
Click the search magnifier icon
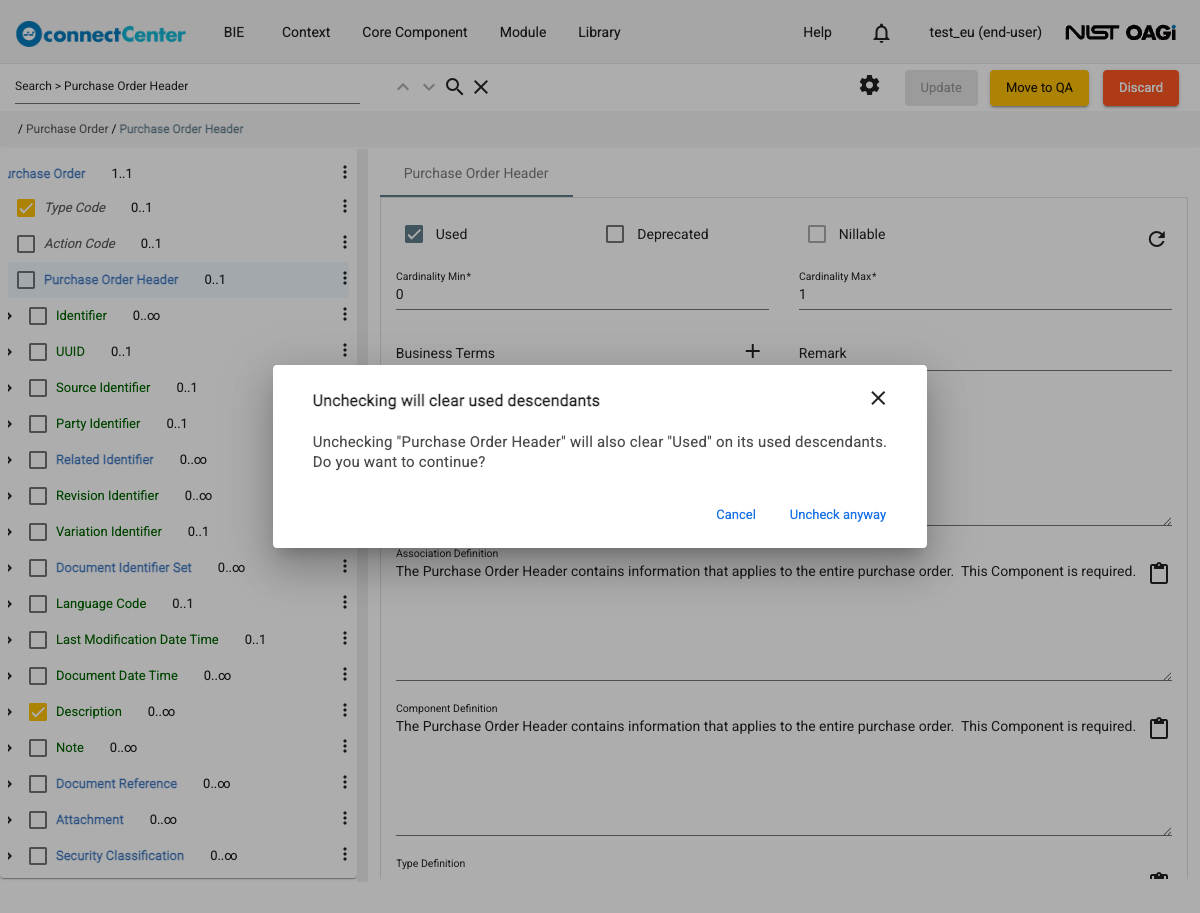click(454, 87)
